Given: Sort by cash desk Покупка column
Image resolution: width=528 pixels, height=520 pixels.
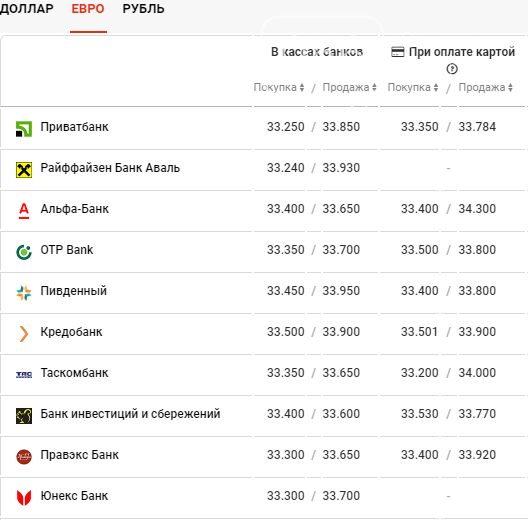Looking at the screenshot, I should click(279, 87).
